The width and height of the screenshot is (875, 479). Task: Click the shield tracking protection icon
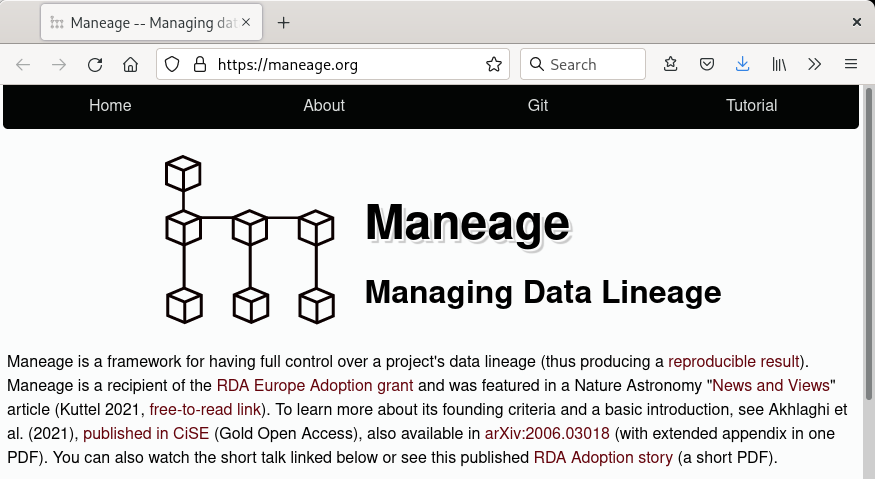click(x=172, y=65)
